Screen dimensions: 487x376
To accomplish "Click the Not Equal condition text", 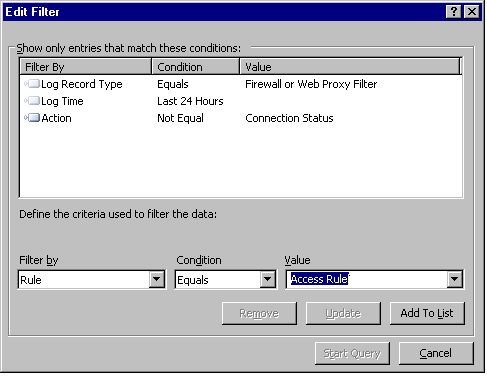I will tap(180, 118).
